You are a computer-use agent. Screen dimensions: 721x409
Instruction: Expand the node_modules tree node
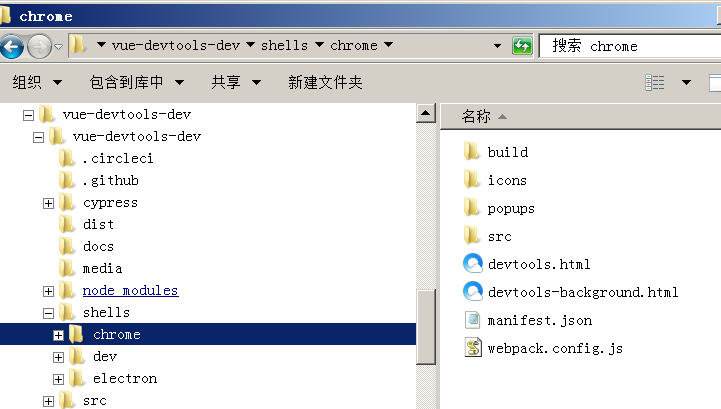tap(48, 291)
